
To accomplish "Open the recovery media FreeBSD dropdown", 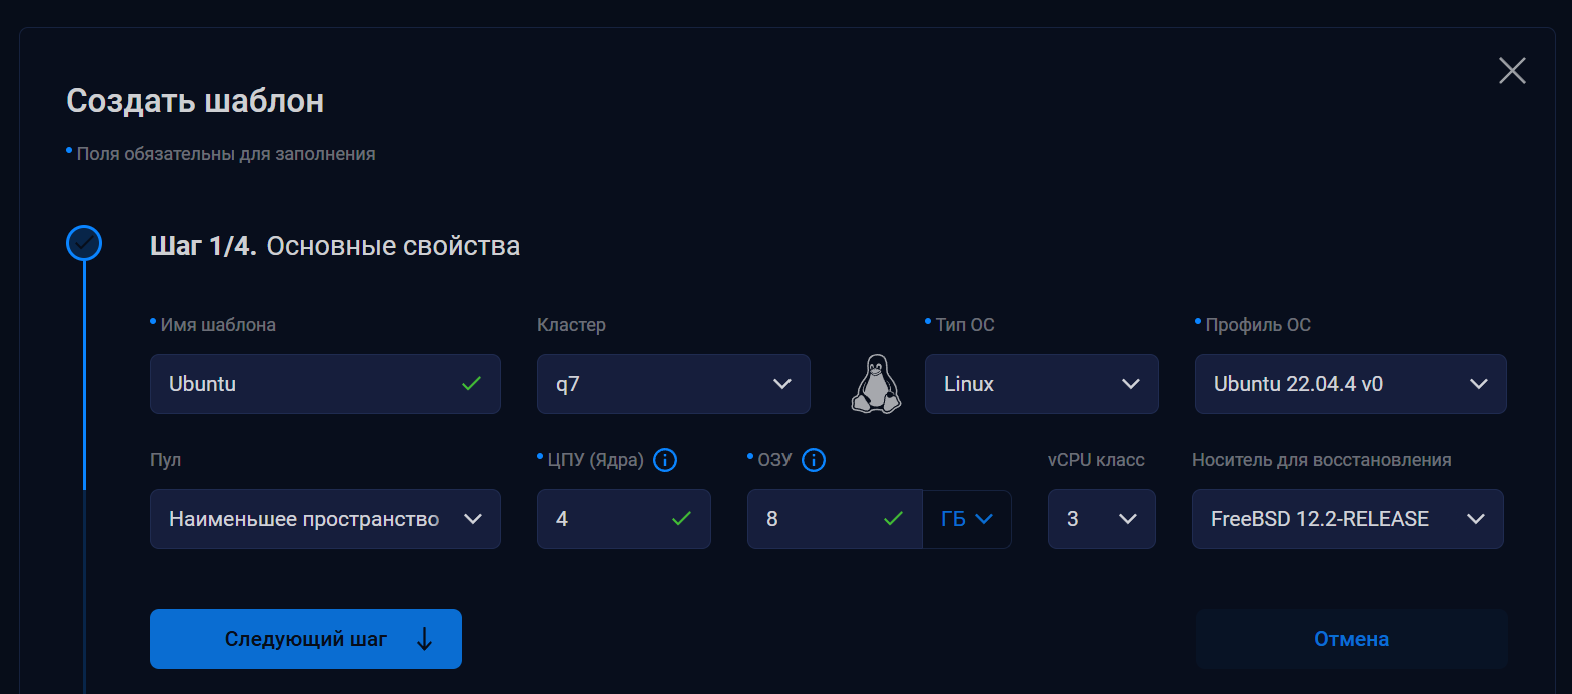I will point(1347,519).
